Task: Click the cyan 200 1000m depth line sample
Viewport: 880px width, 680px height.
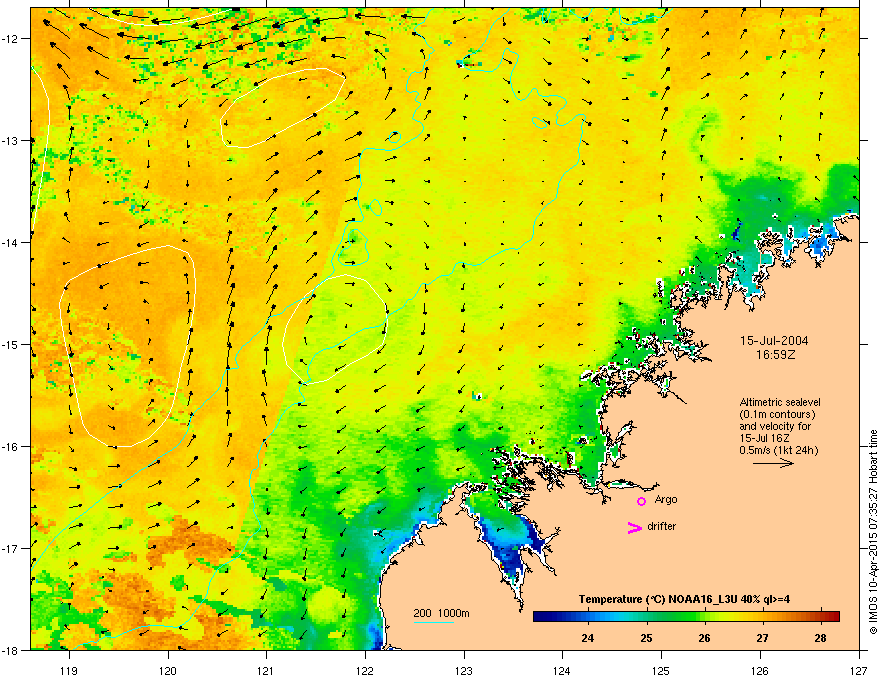Action: [x=433, y=622]
